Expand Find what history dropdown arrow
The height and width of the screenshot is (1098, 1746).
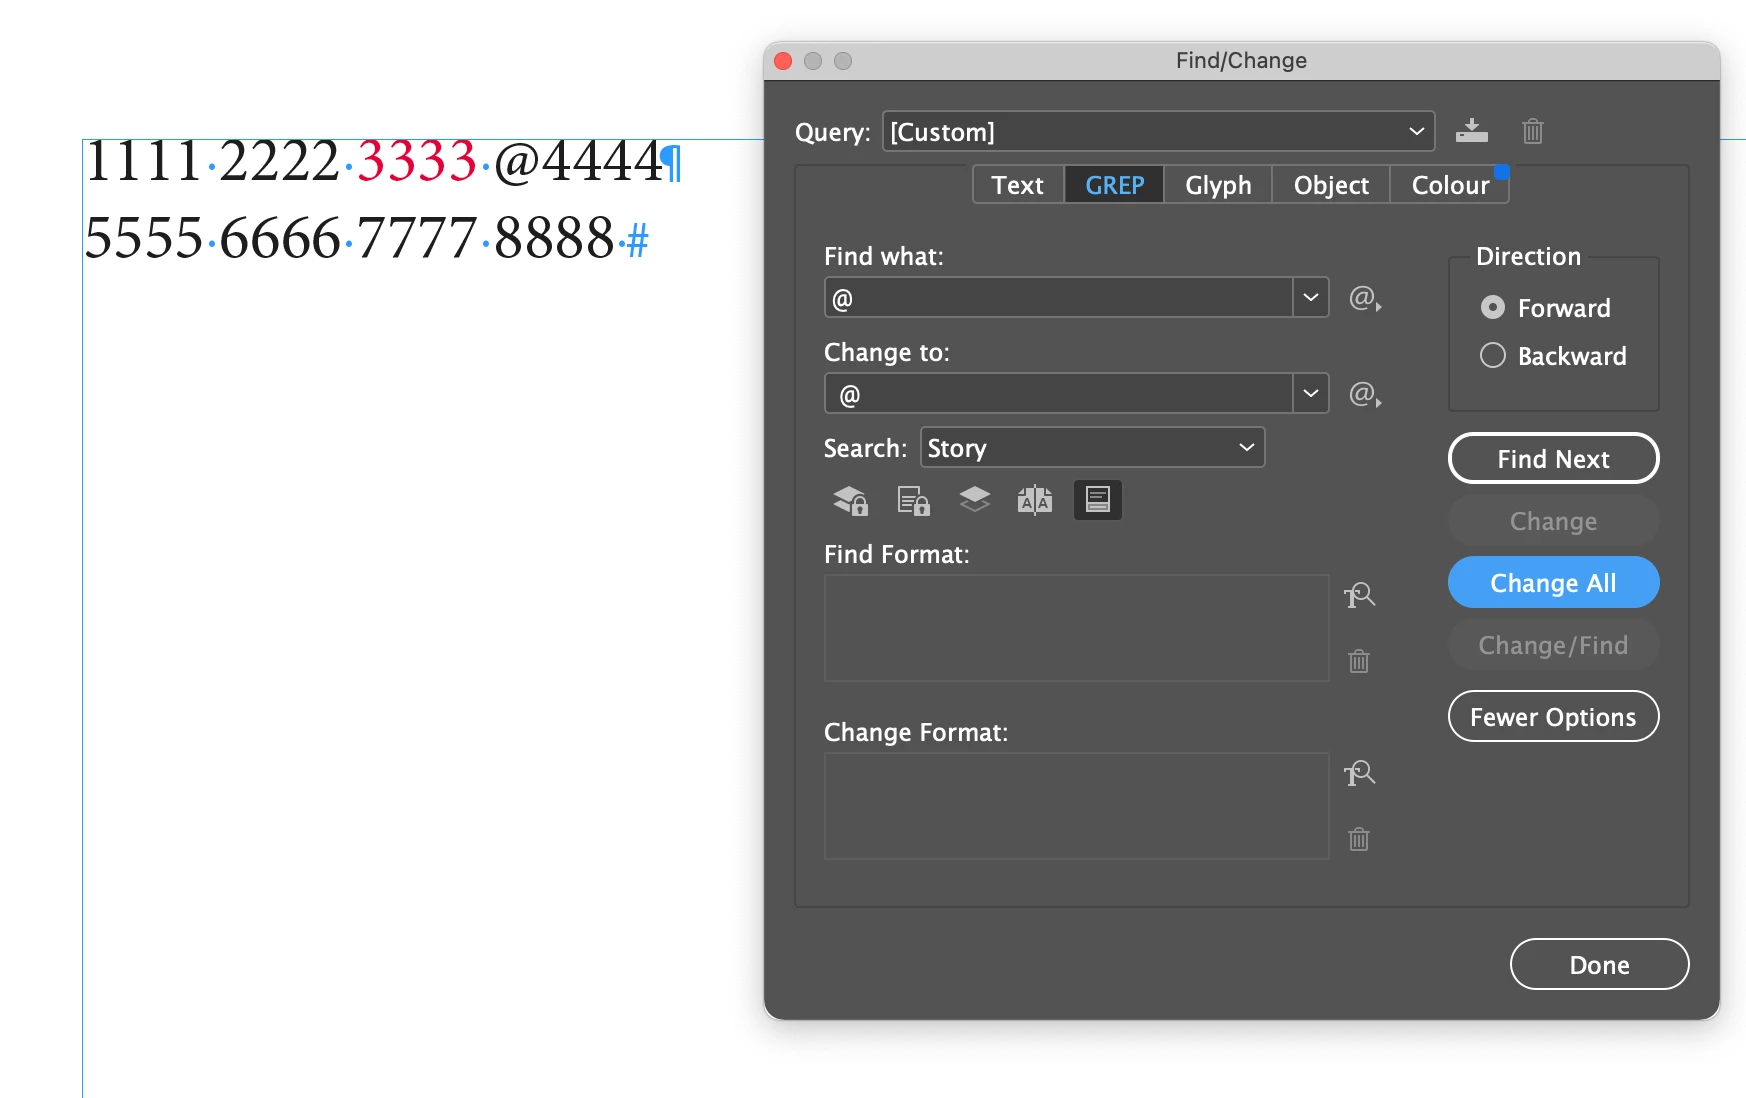click(x=1310, y=297)
